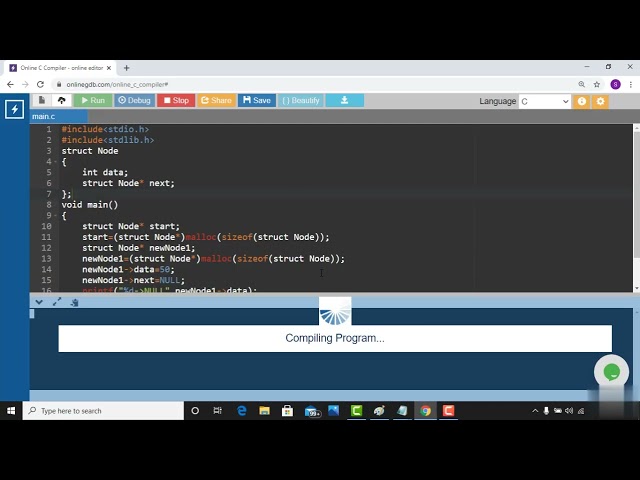Click line 5 int data;

[x=105, y=172]
